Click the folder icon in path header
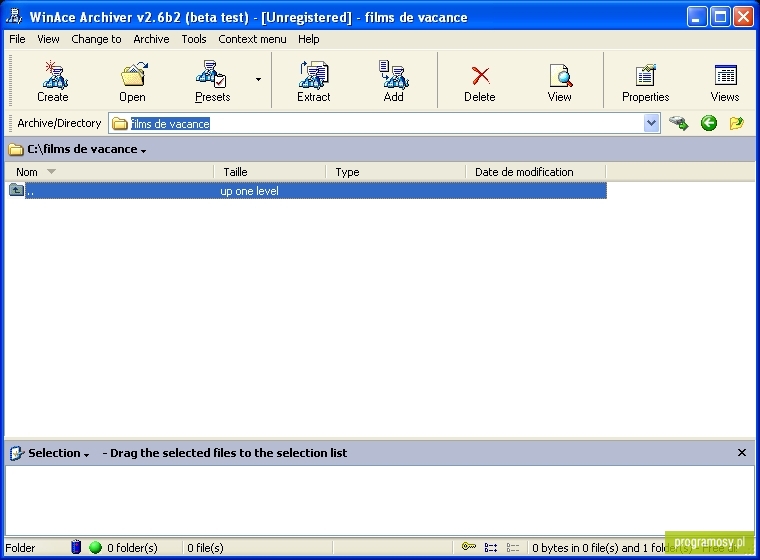The height and width of the screenshot is (560, 760). coord(16,149)
